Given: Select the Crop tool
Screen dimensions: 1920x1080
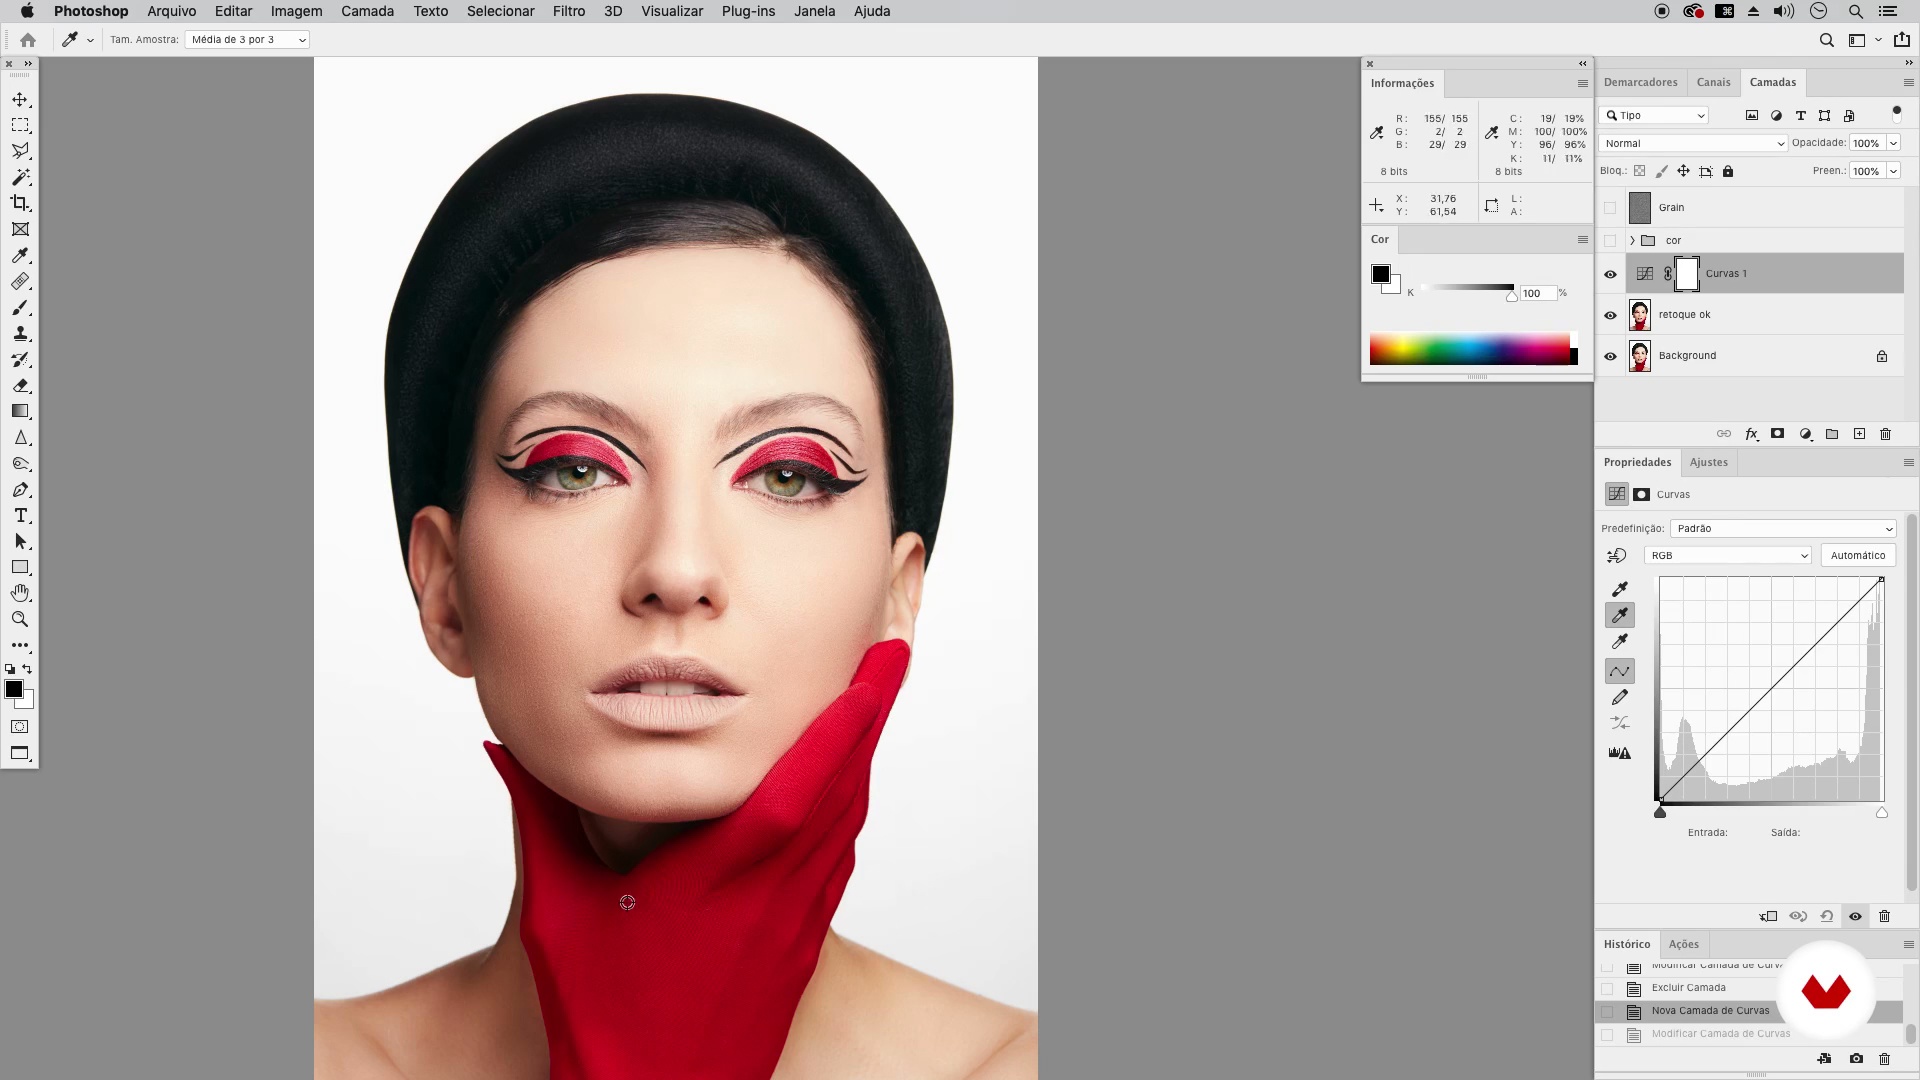Looking at the screenshot, I should (x=20, y=203).
